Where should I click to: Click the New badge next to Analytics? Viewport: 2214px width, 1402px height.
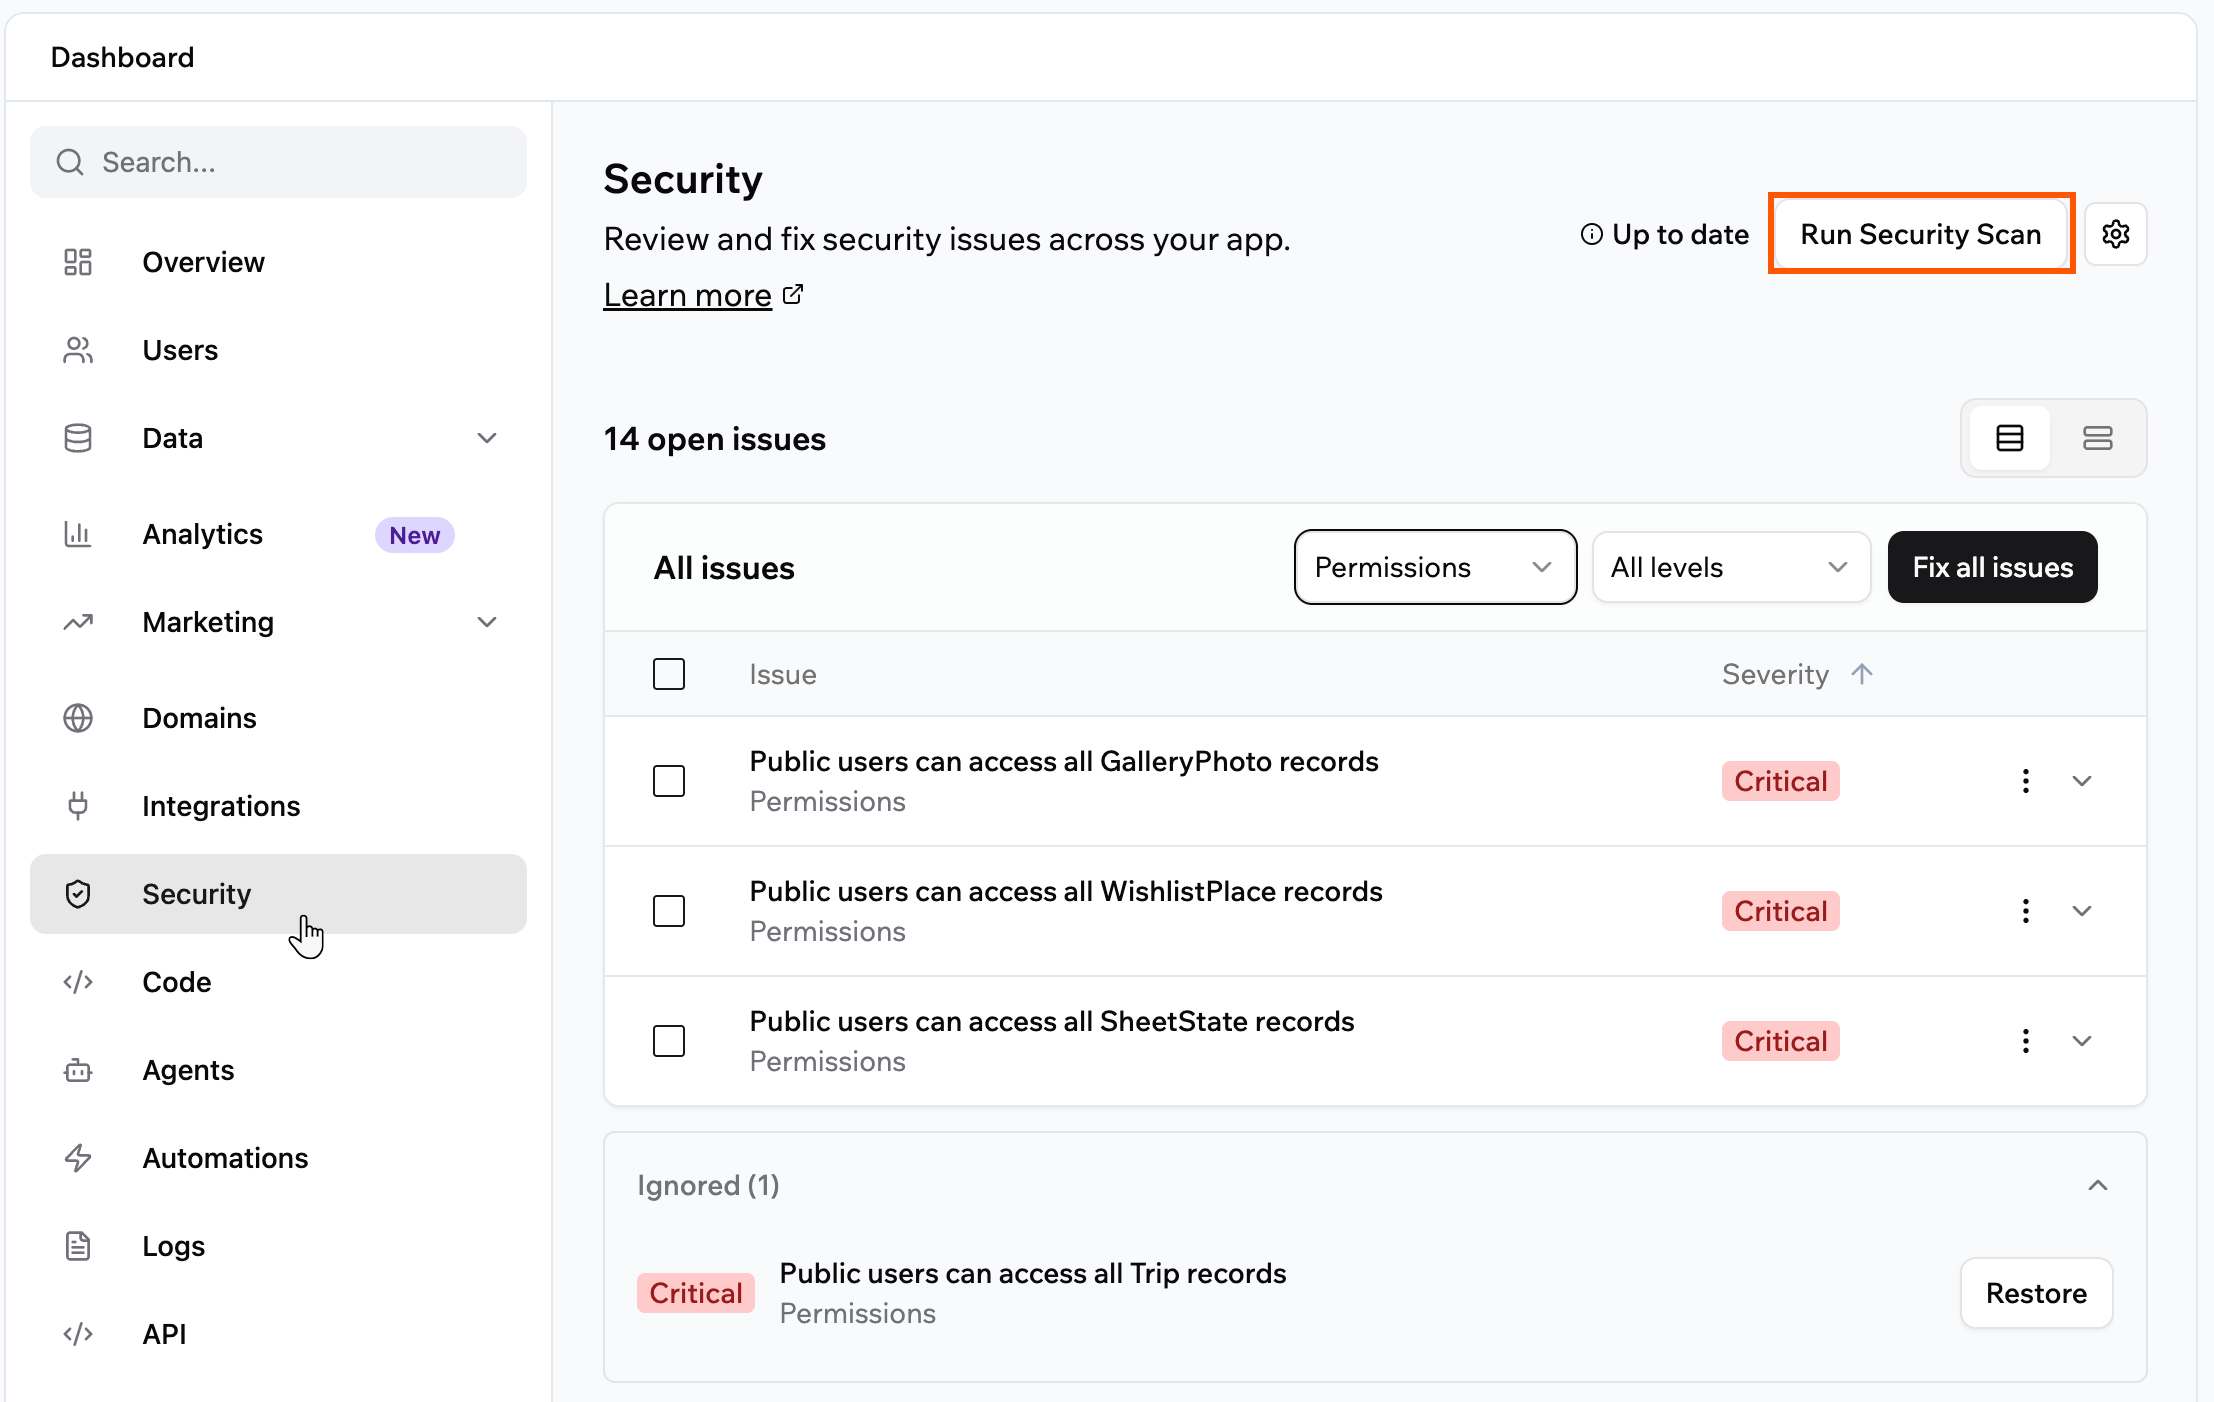pyautogui.click(x=415, y=535)
